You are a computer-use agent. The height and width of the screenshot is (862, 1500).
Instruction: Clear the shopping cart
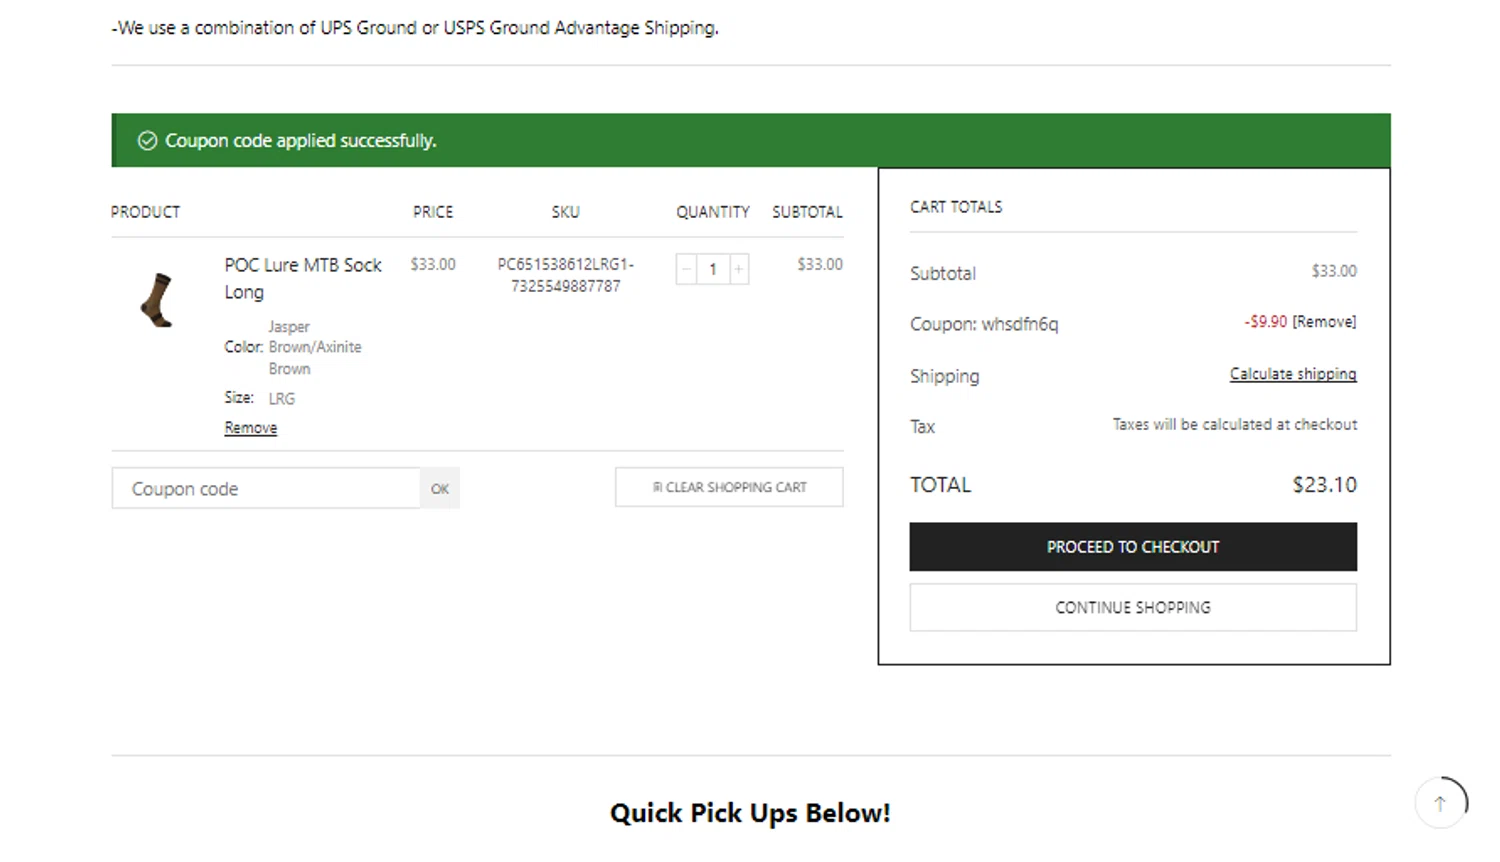729,487
